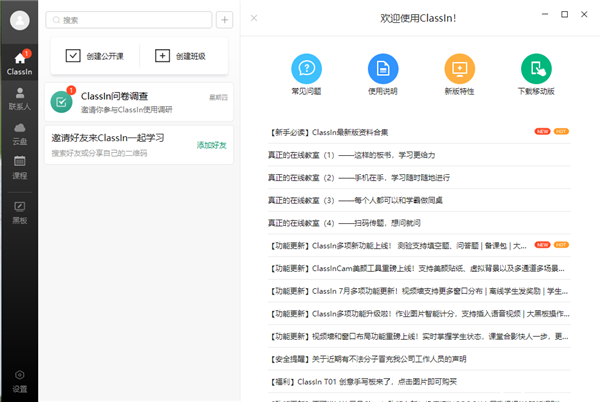Open 【安全提醒】 company staff impersonation notice
The image size is (600, 402).
point(390,358)
